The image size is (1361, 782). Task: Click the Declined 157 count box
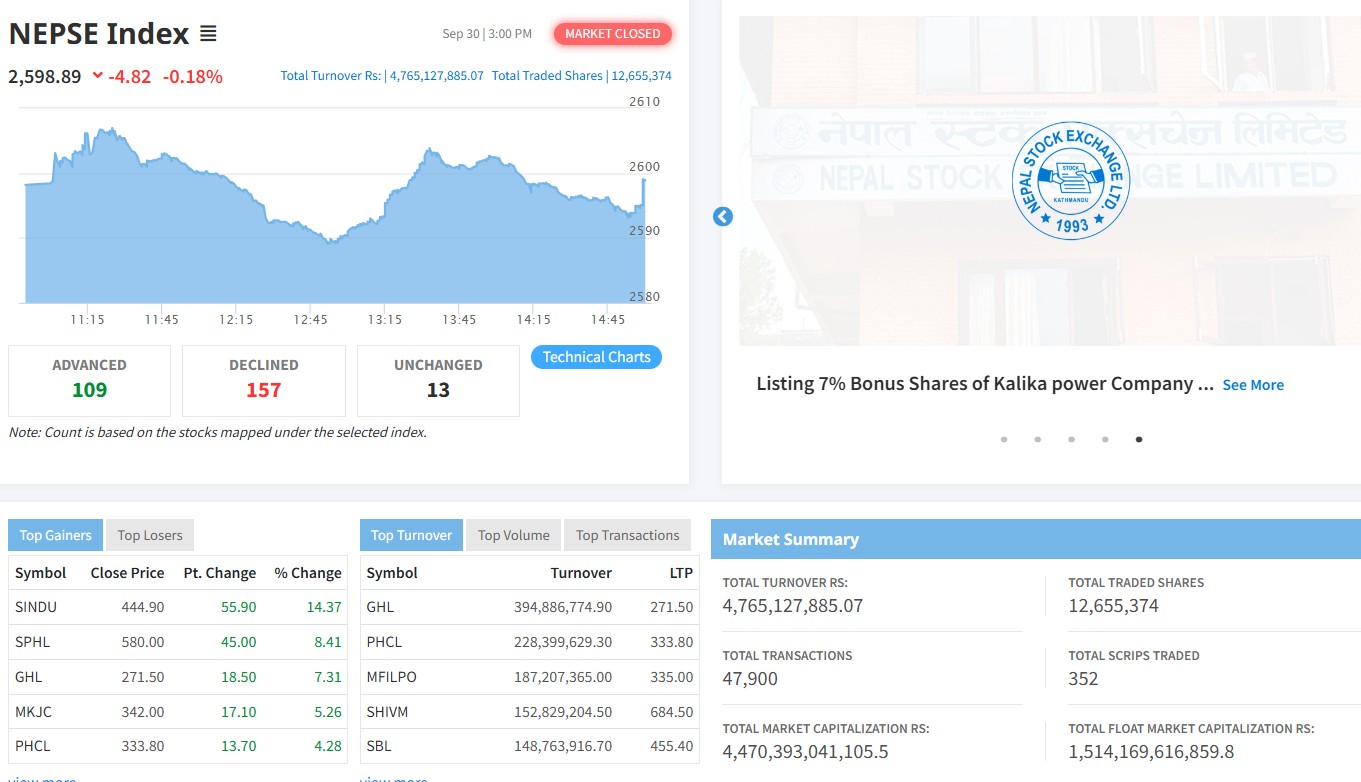tap(264, 380)
